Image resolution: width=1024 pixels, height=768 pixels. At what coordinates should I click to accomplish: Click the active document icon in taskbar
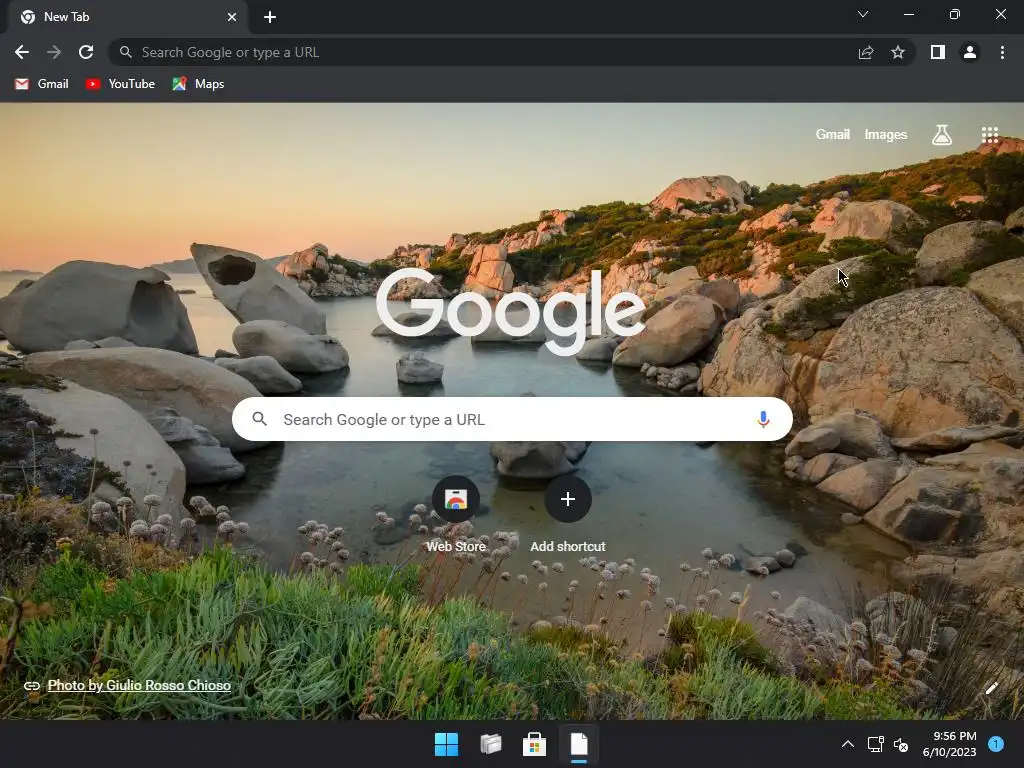[579, 744]
